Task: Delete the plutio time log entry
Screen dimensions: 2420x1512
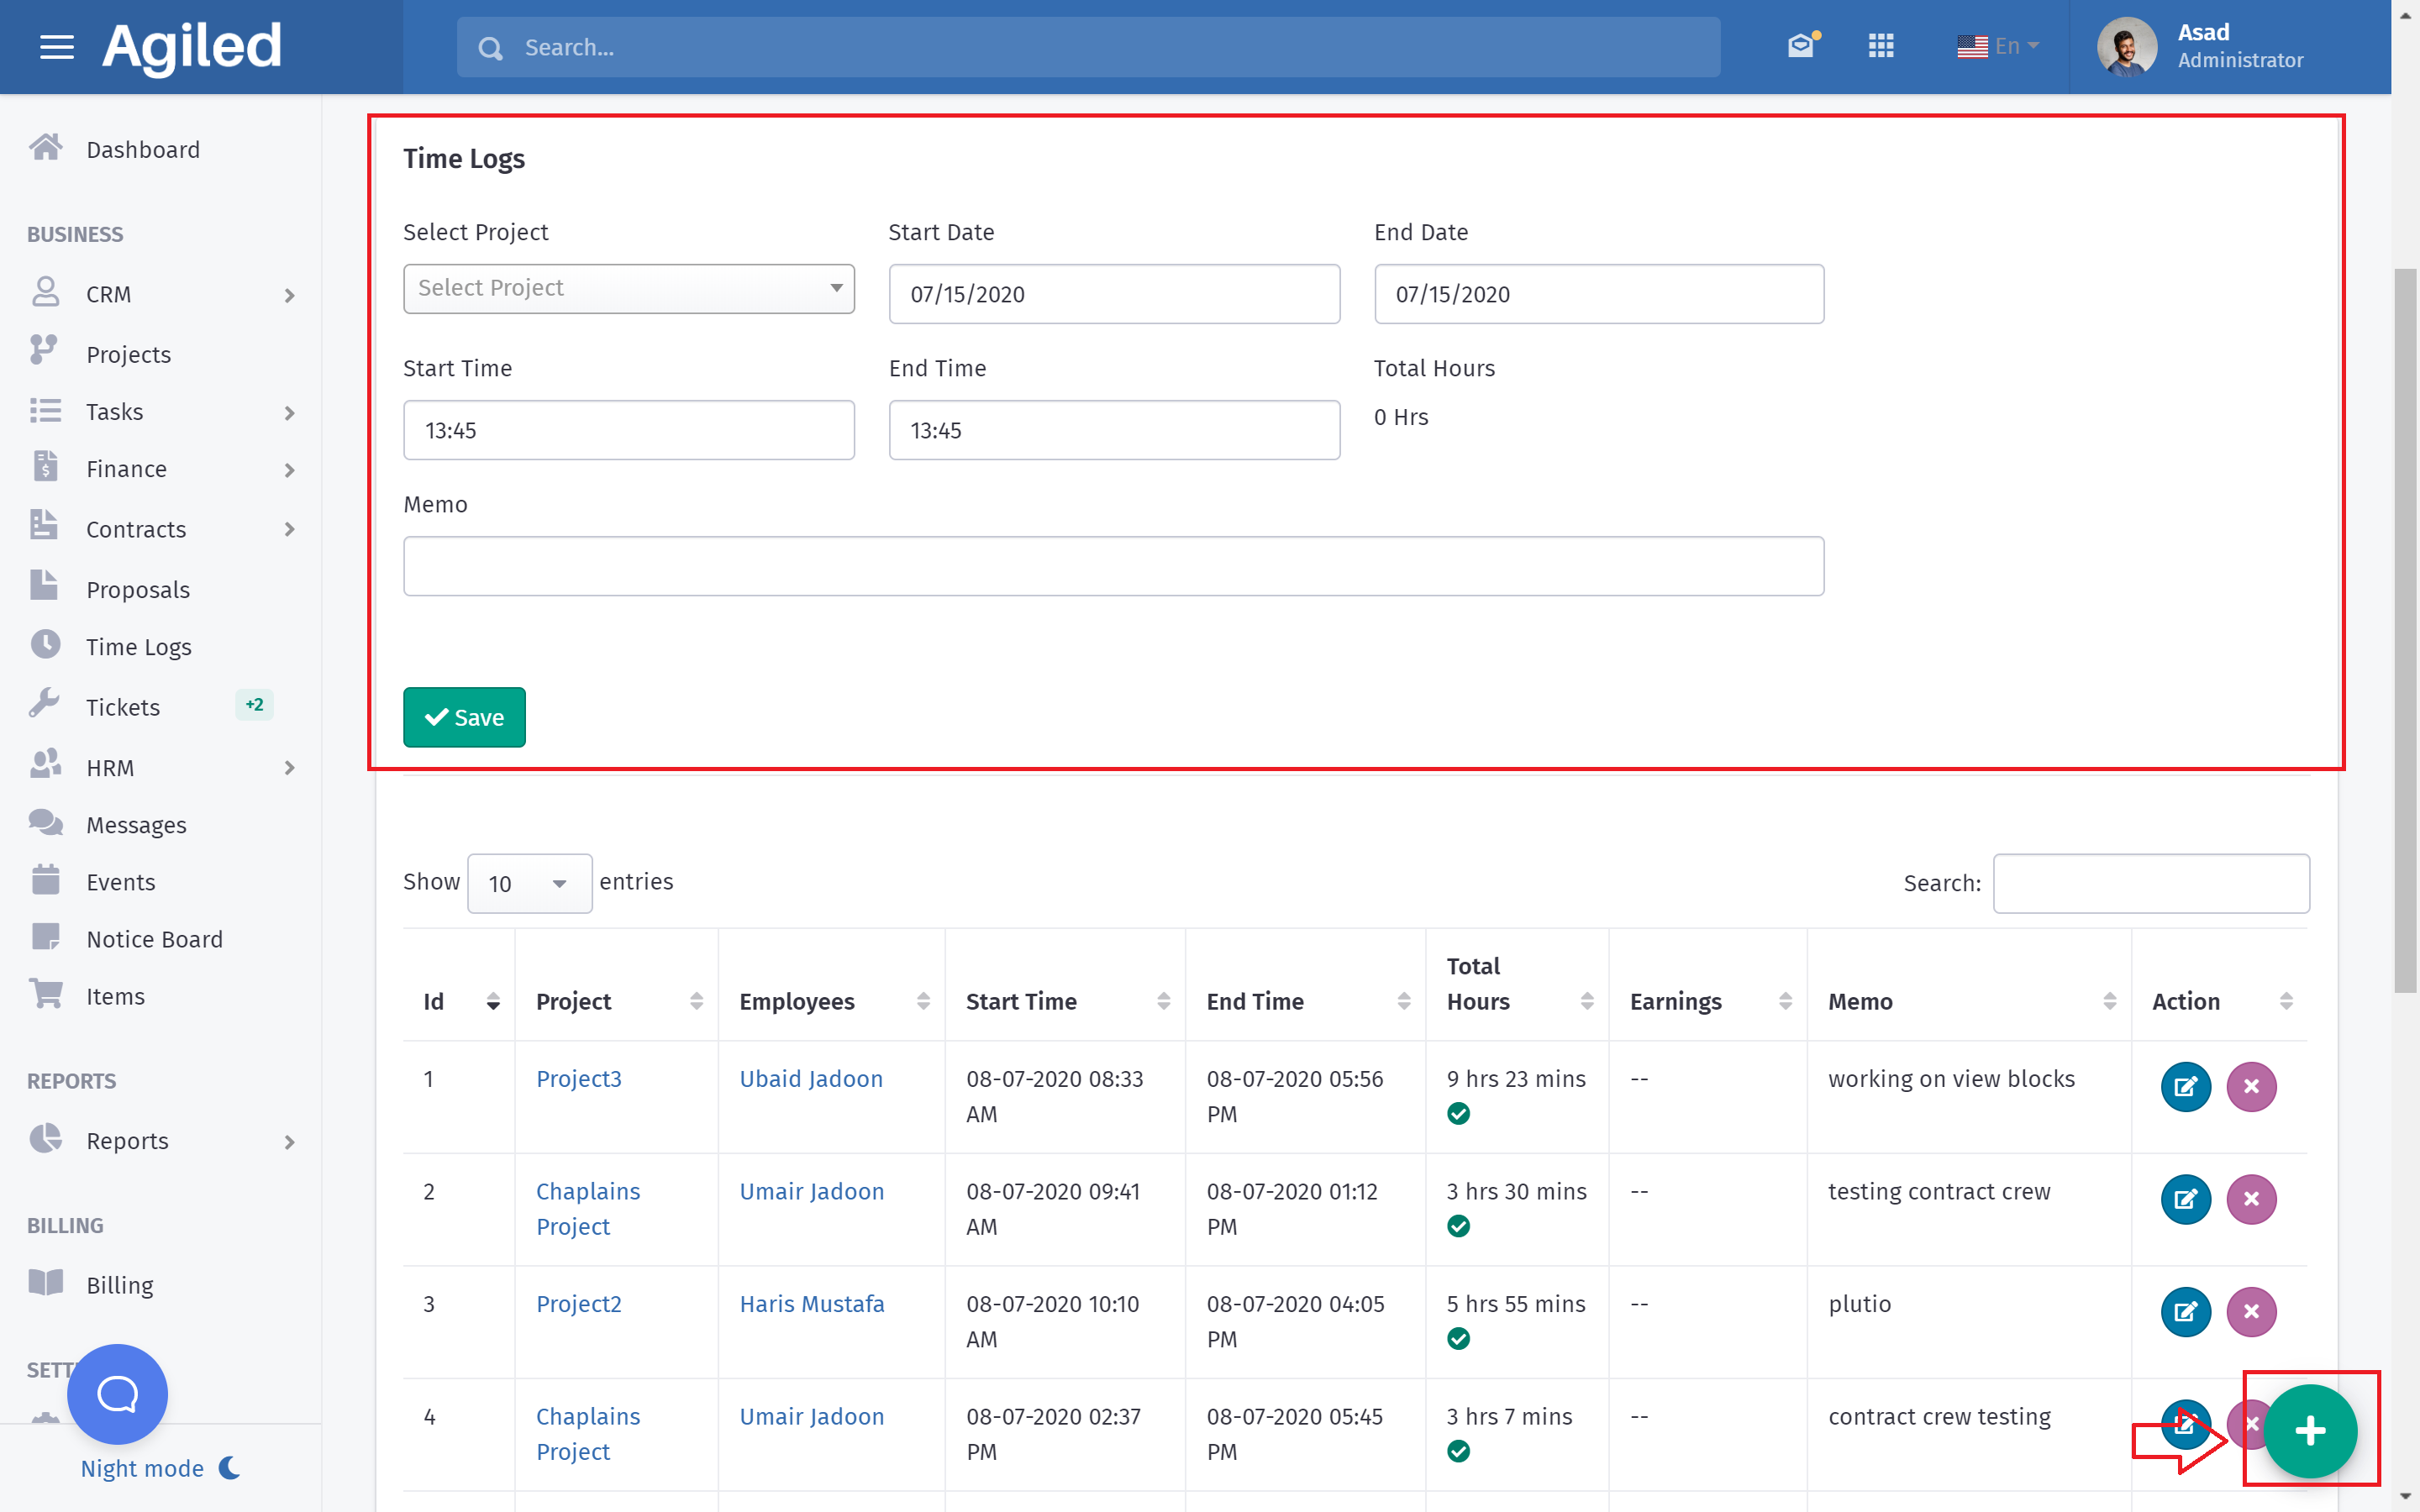Action: click(x=2251, y=1312)
